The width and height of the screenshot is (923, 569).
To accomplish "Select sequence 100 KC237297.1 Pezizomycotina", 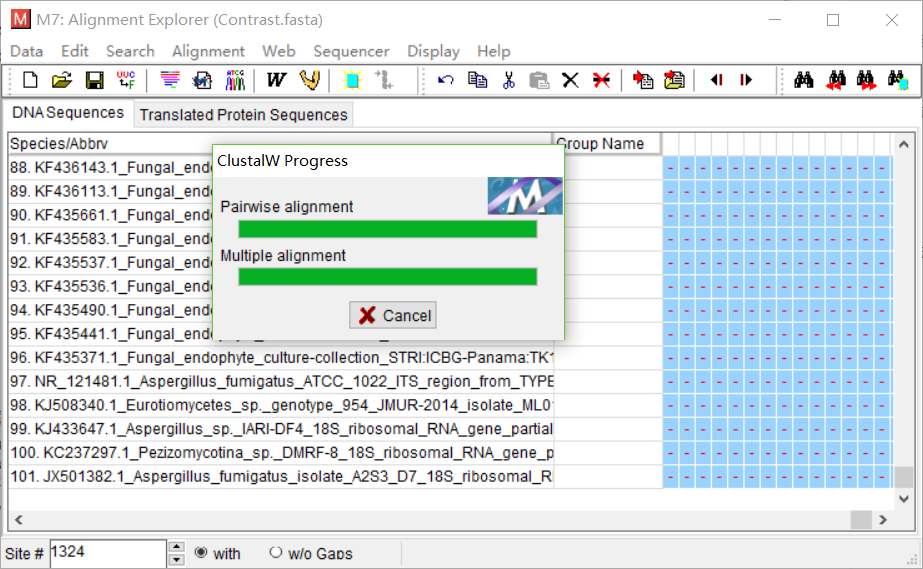I will (281, 452).
